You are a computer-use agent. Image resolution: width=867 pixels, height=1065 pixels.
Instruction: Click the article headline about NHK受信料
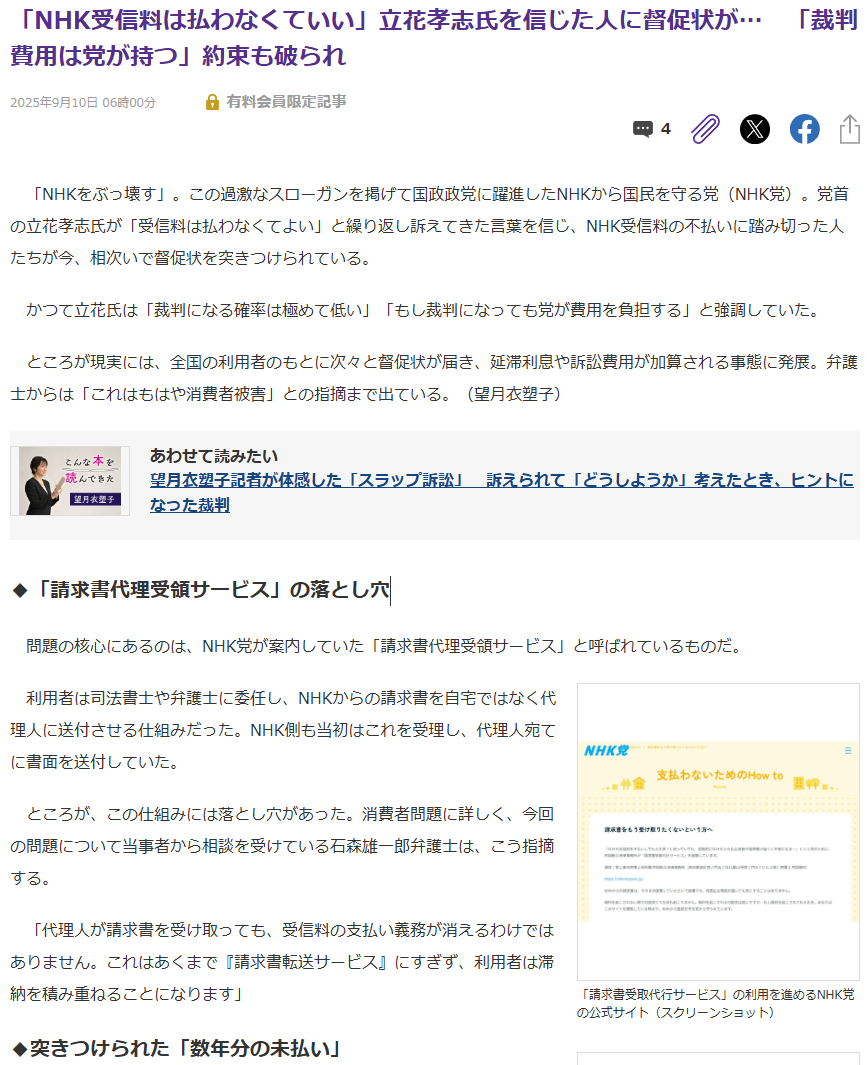(x=434, y=38)
